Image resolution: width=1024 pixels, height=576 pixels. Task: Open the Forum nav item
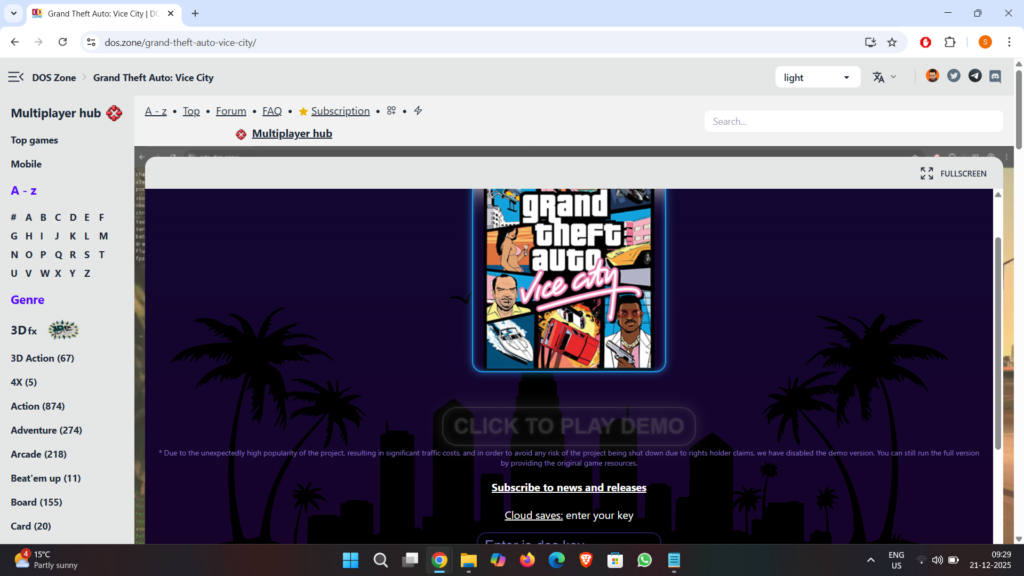pyautogui.click(x=231, y=111)
